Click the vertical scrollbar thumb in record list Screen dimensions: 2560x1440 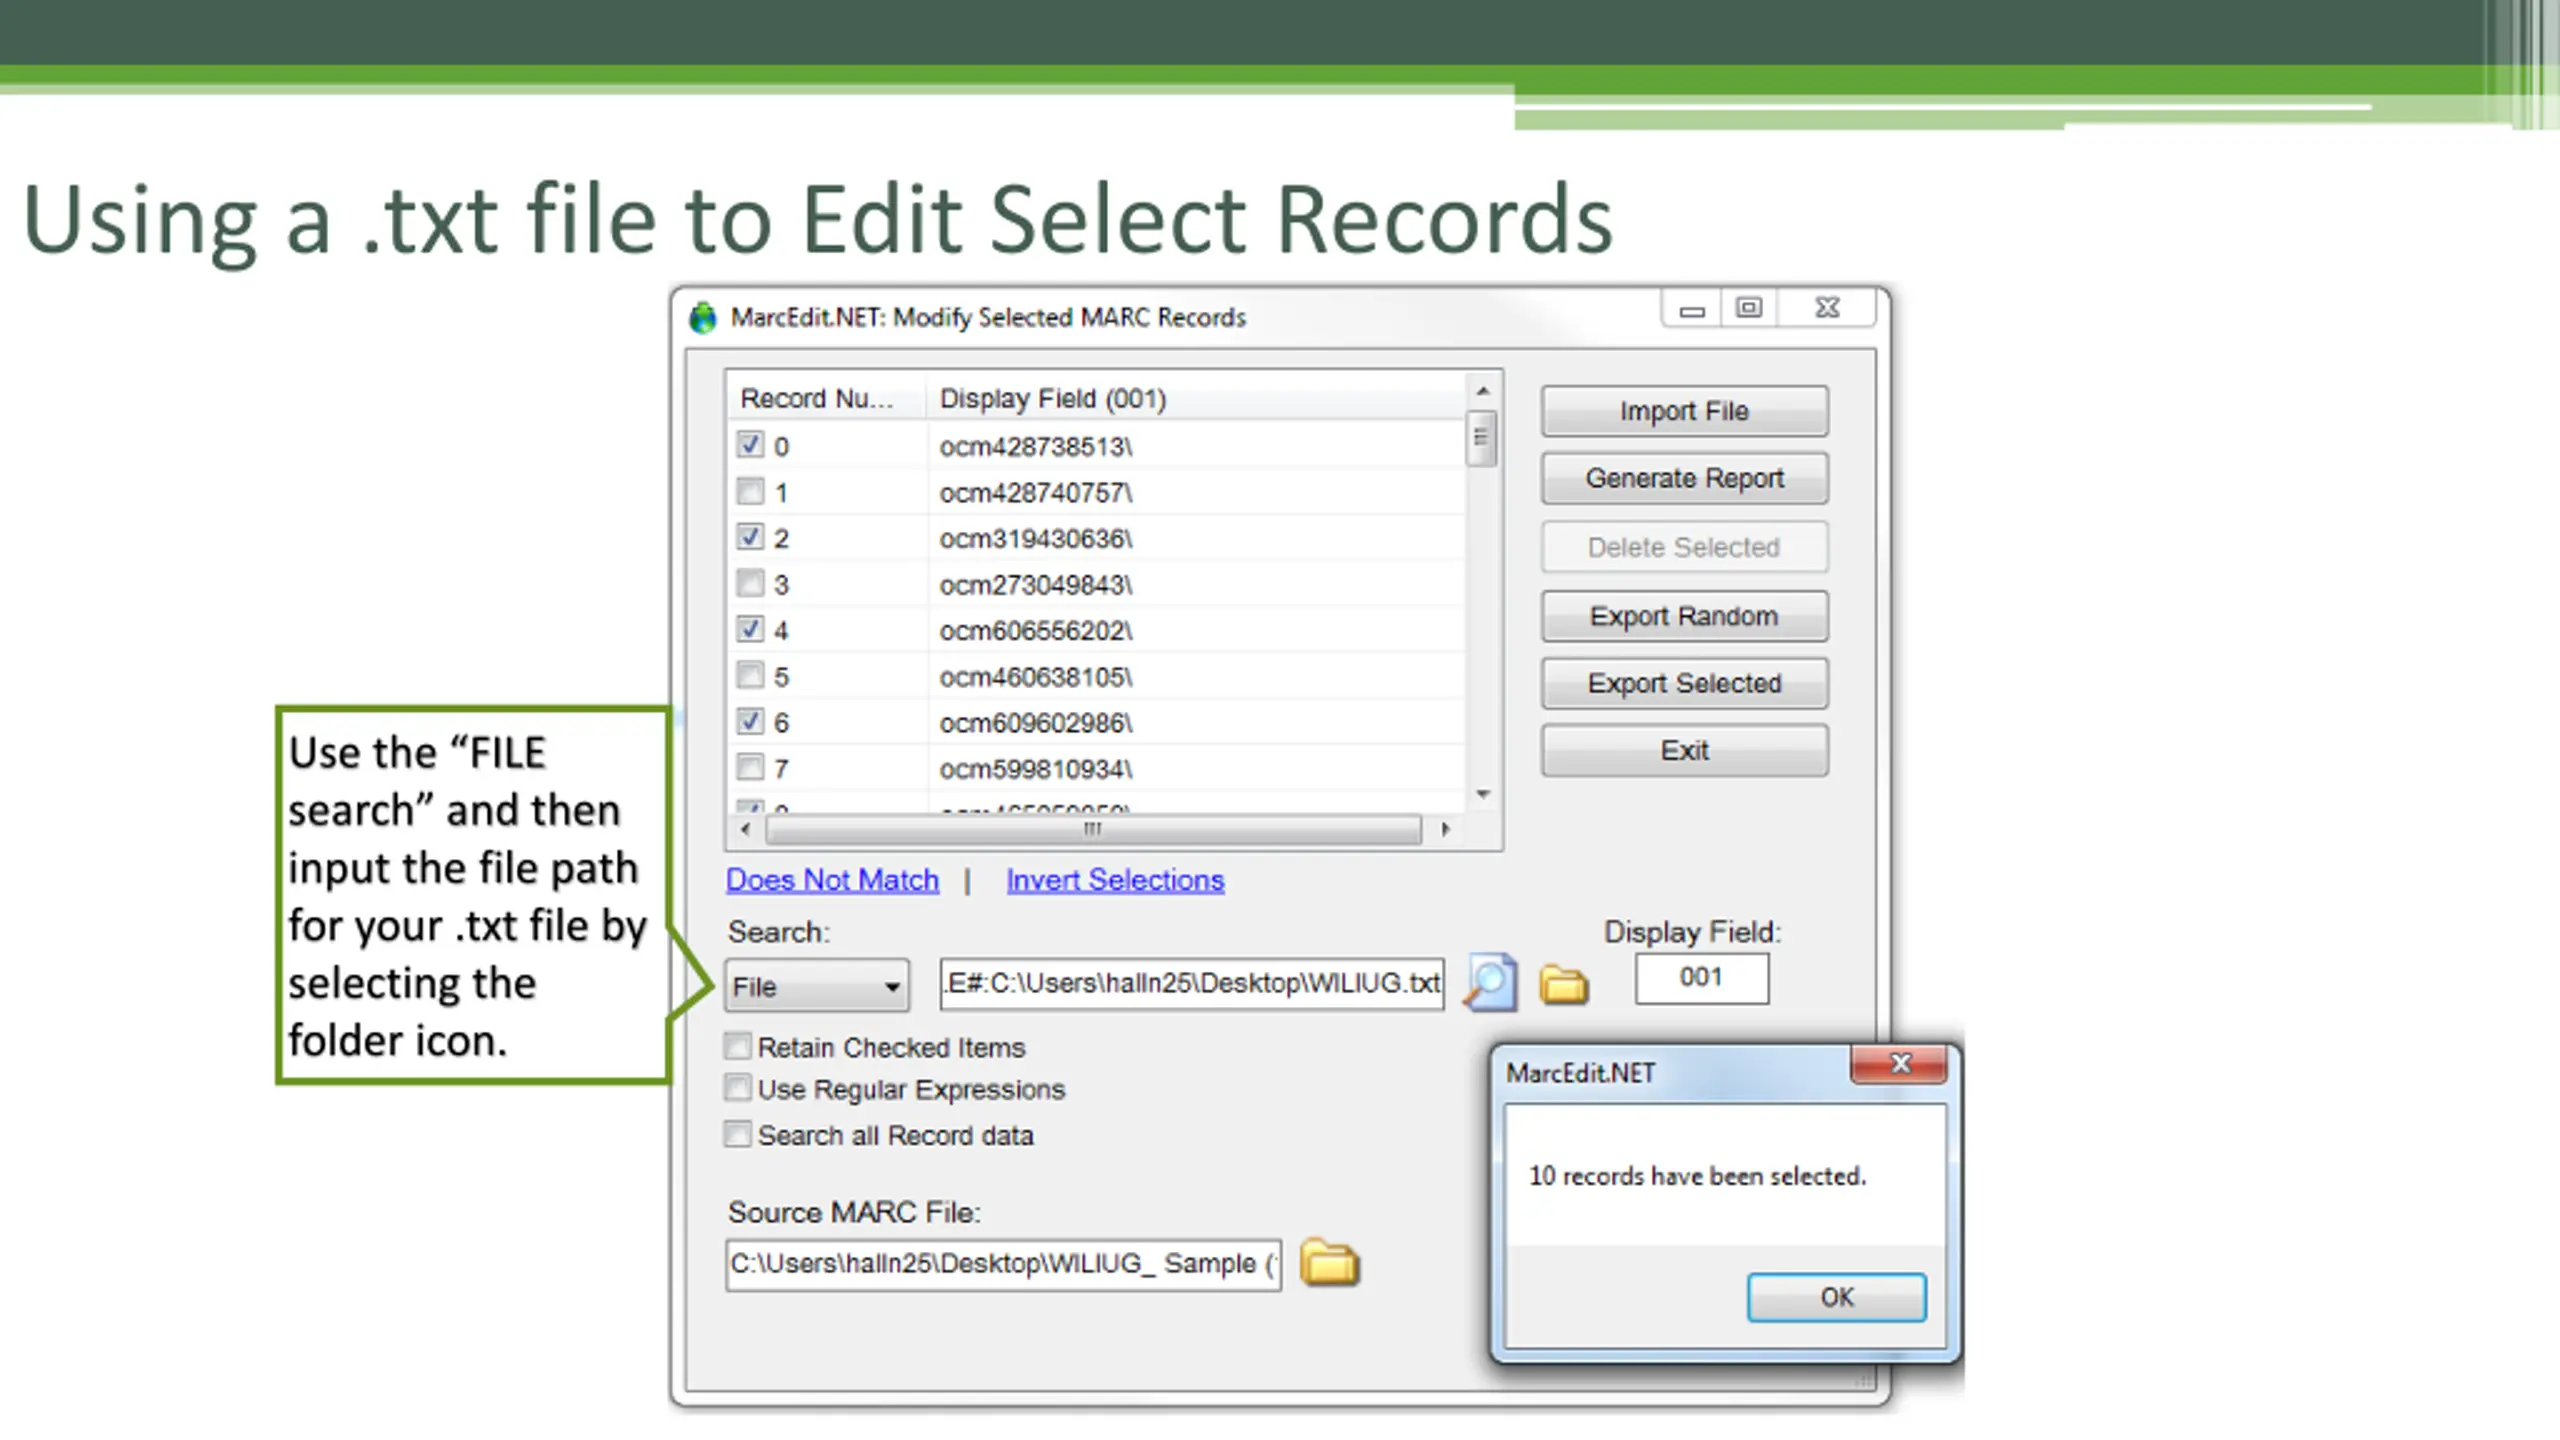coord(1481,438)
